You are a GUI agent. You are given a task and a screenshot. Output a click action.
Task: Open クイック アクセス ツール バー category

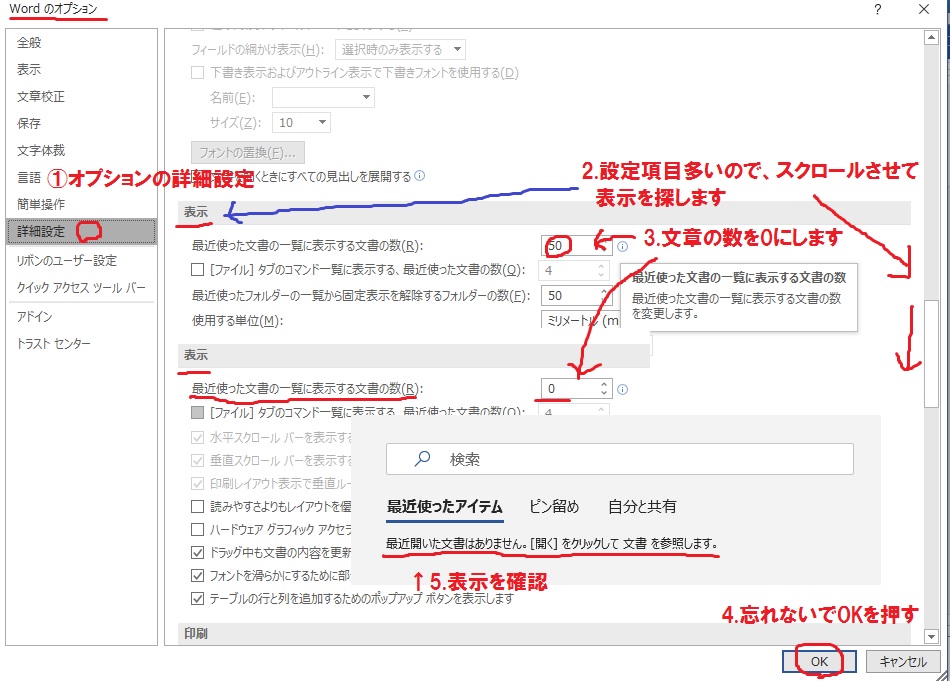(x=81, y=288)
